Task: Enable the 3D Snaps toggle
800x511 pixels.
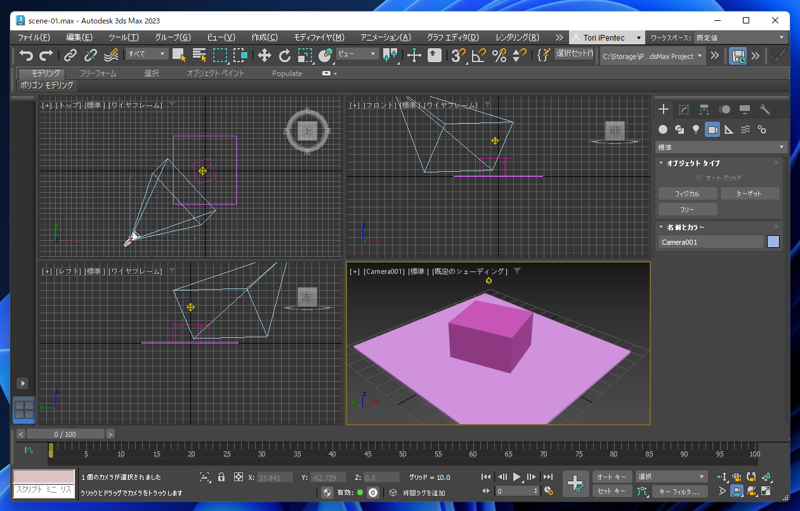Action: tap(457, 56)
